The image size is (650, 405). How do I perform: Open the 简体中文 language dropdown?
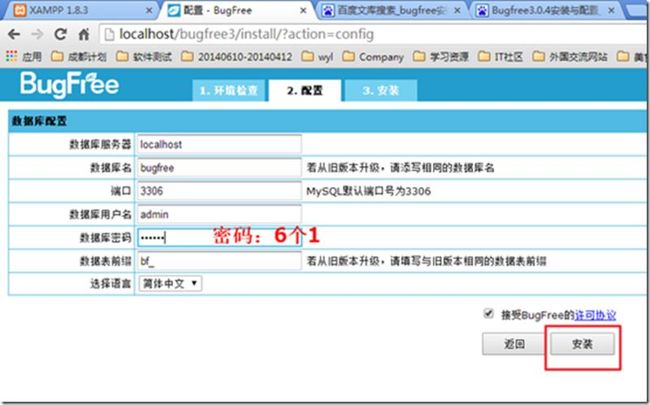click(x=170, y=284)
